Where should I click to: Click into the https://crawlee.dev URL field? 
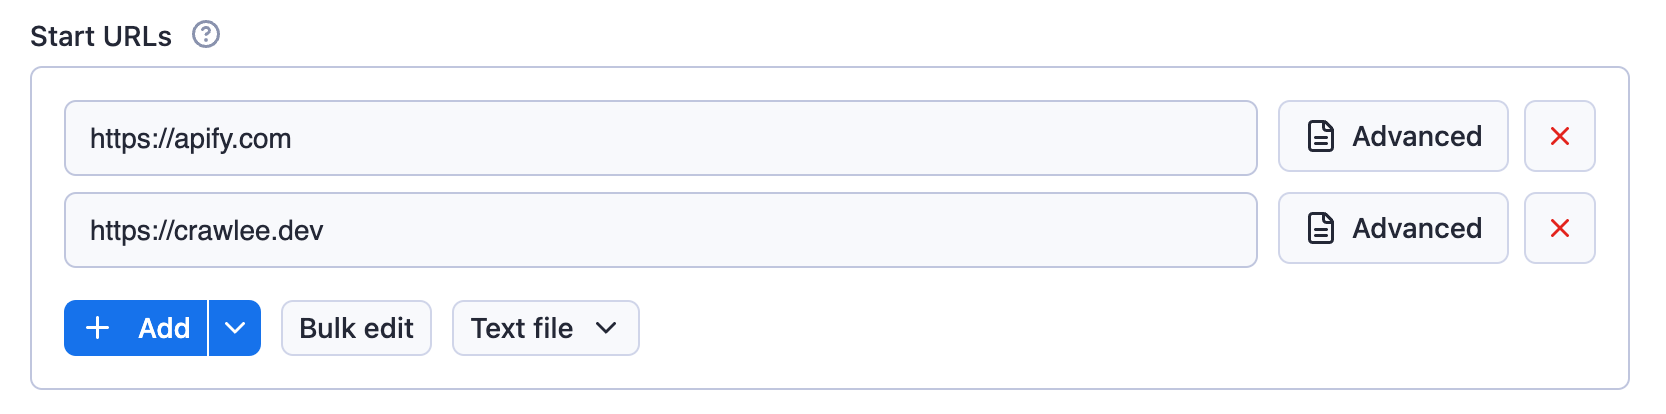click(x=660, y=230)
